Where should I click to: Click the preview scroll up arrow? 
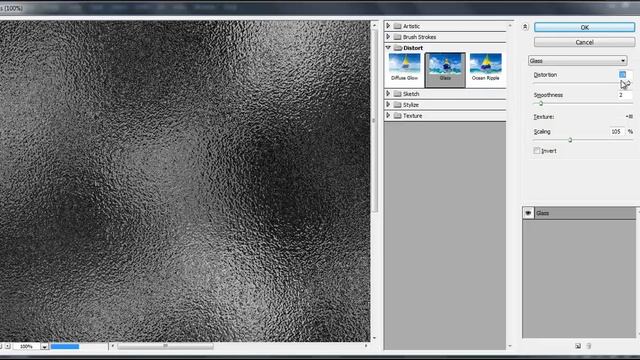(x=374, y=25)
